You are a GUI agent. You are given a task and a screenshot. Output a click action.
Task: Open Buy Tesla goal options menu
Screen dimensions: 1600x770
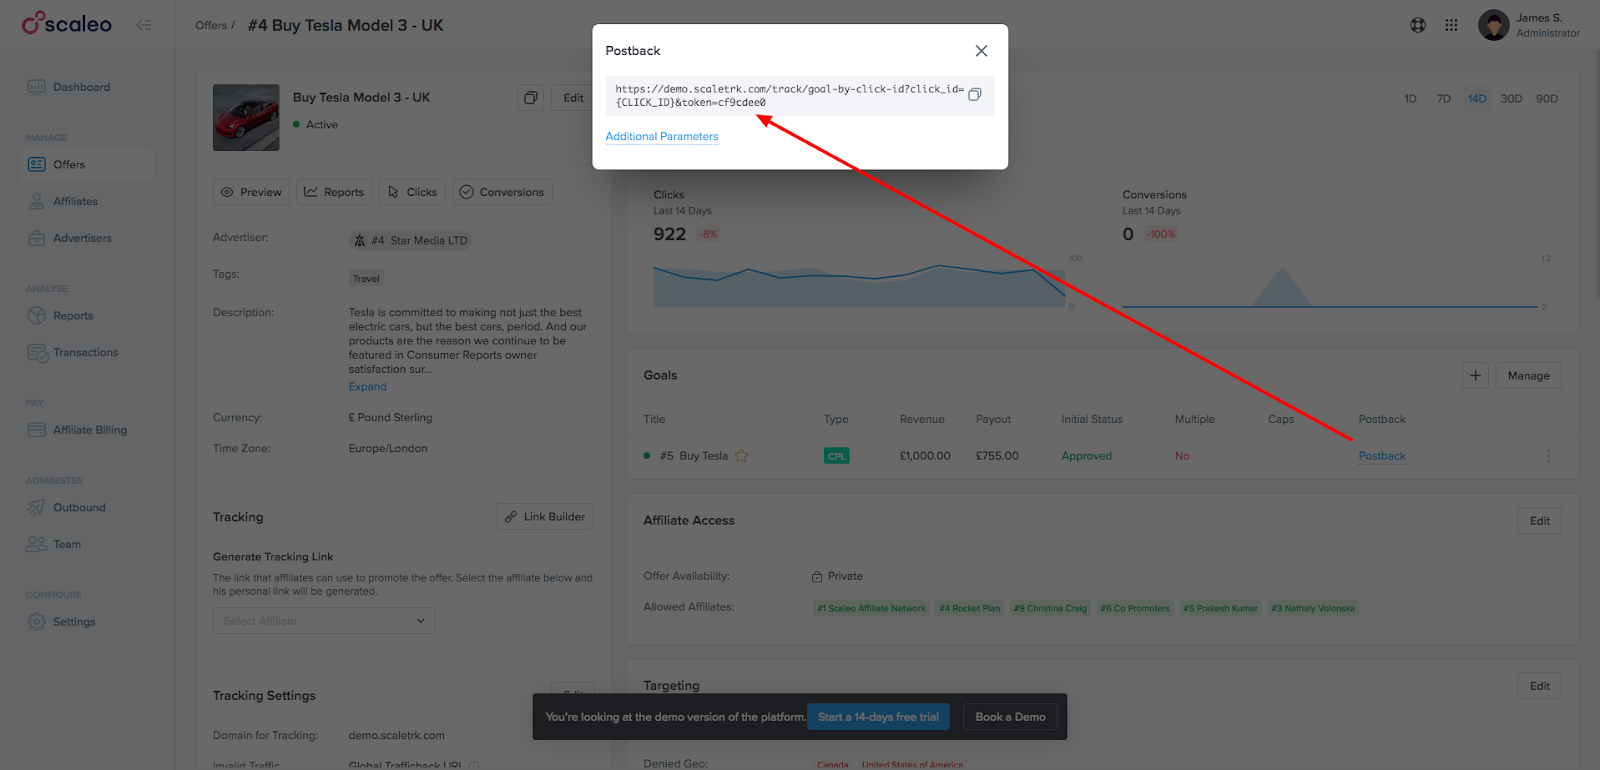point(1548,456)
